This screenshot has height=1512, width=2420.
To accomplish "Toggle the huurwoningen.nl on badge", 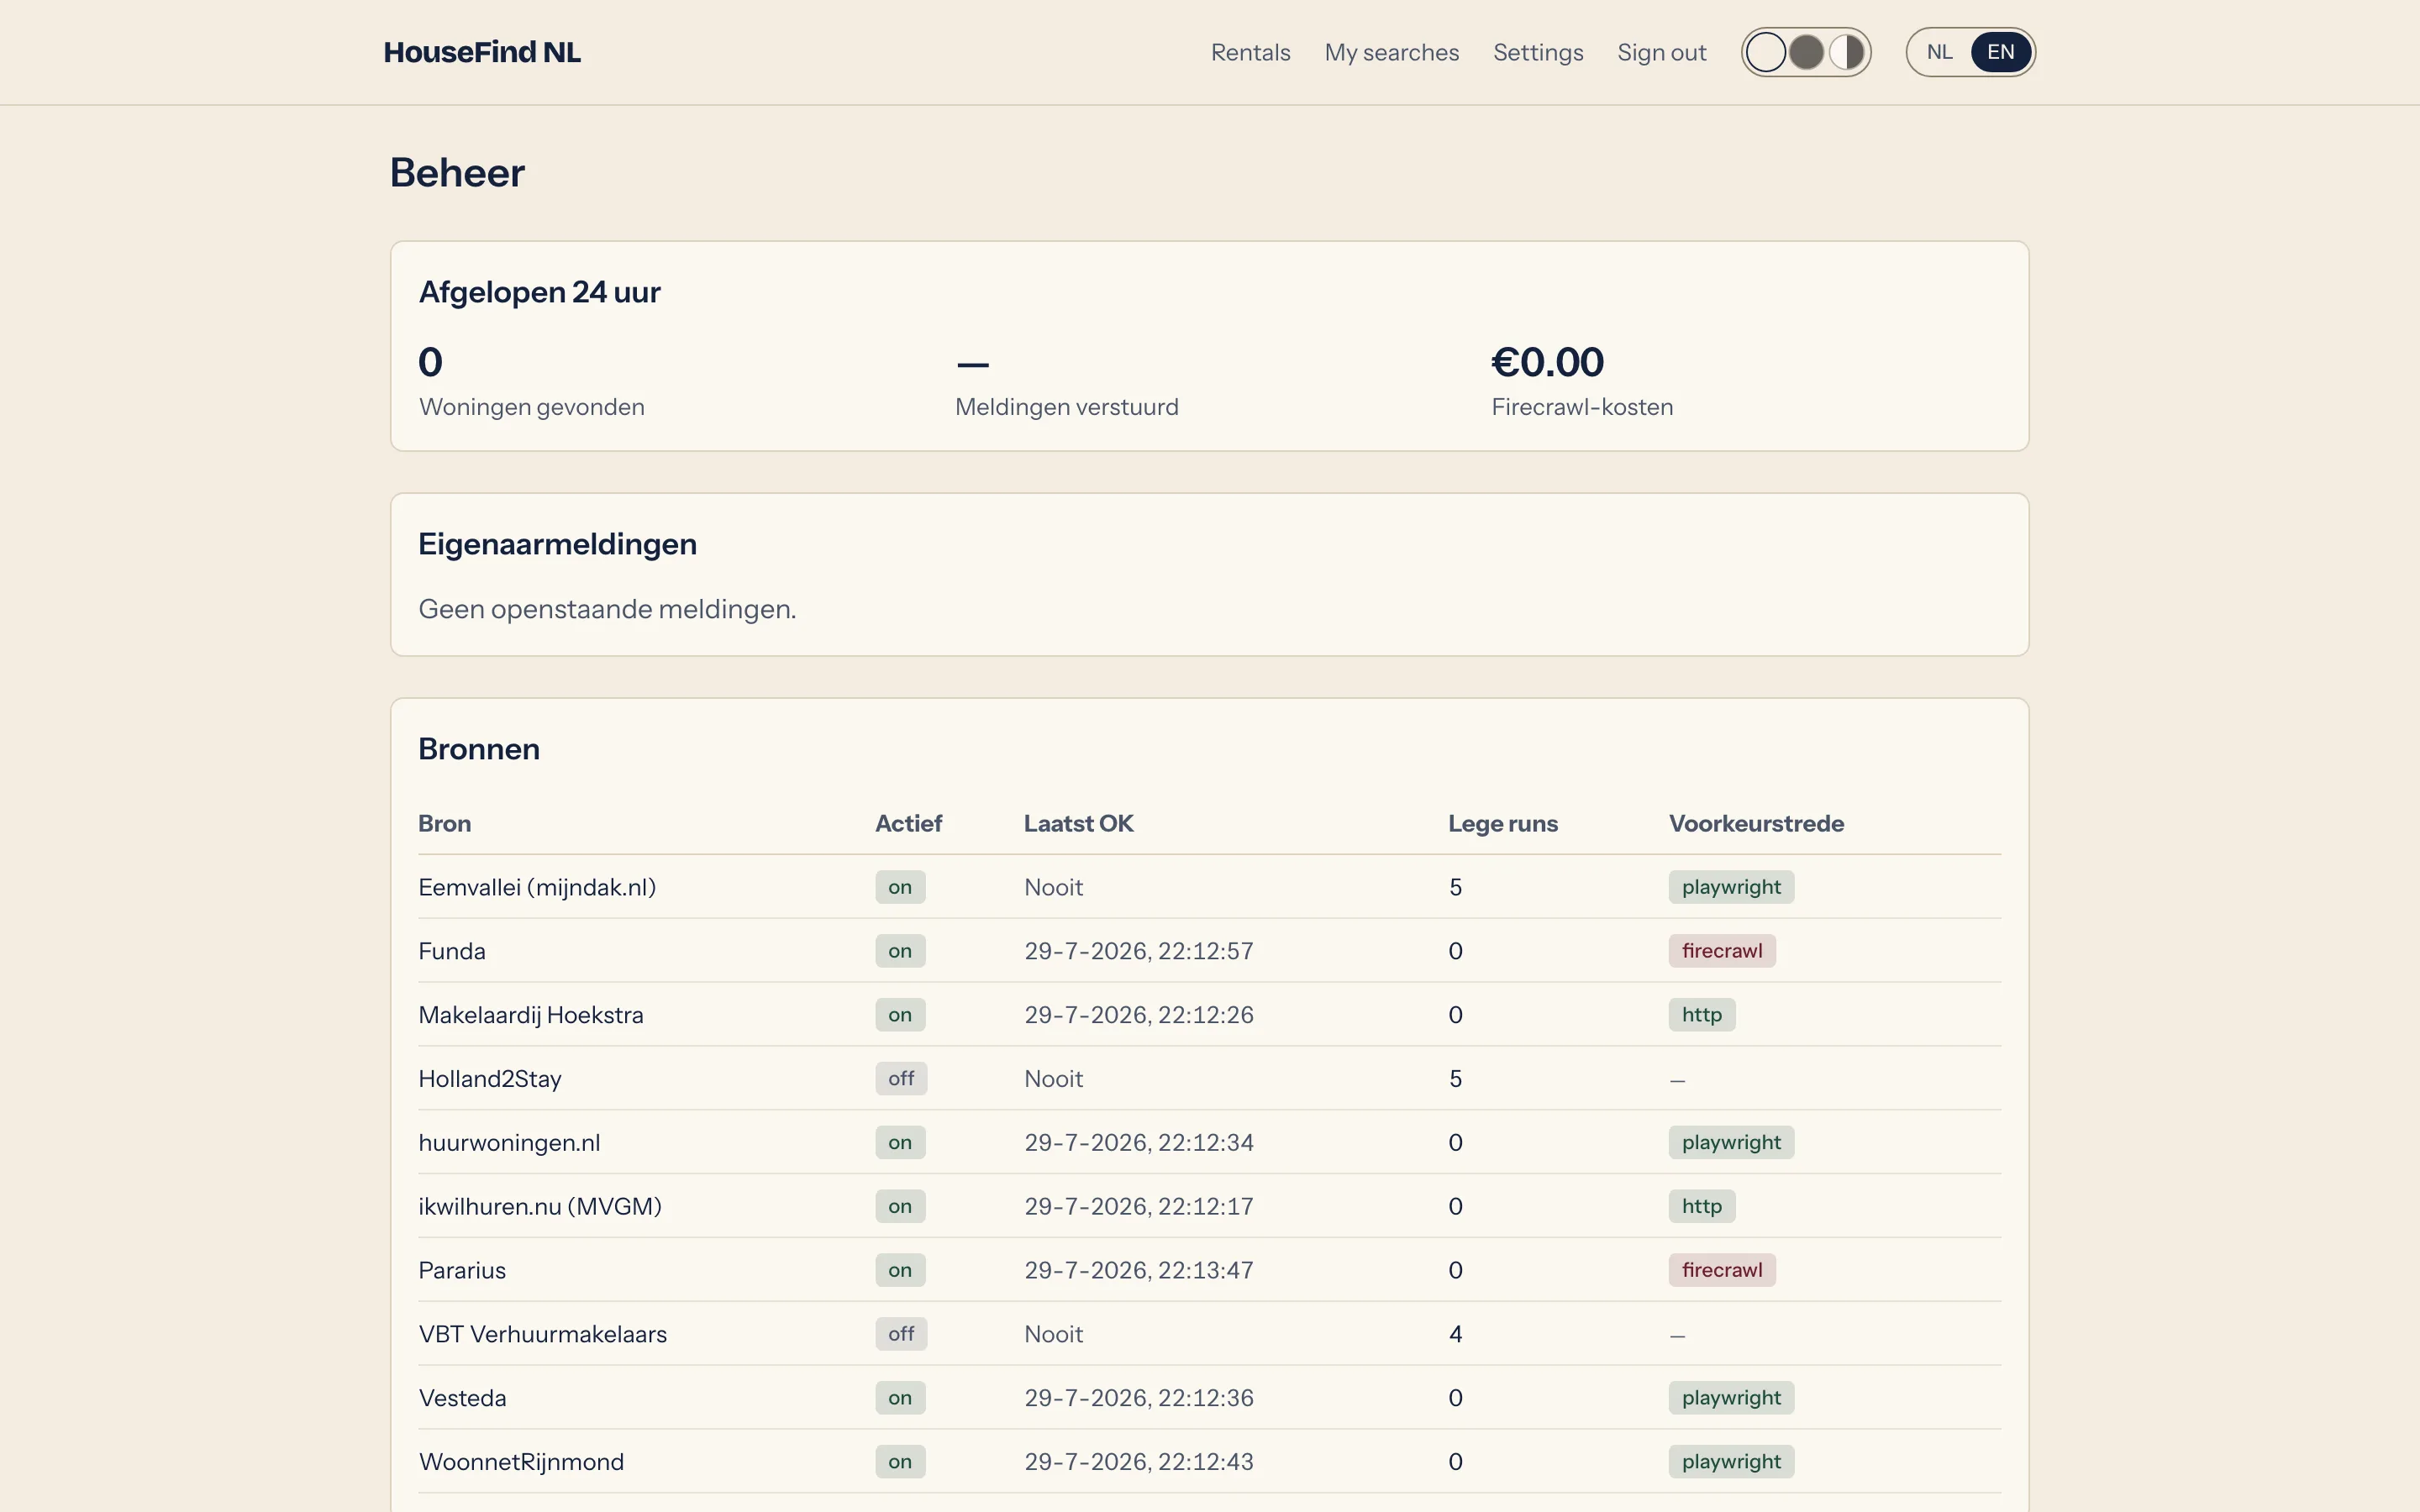I will [900, 1143].
